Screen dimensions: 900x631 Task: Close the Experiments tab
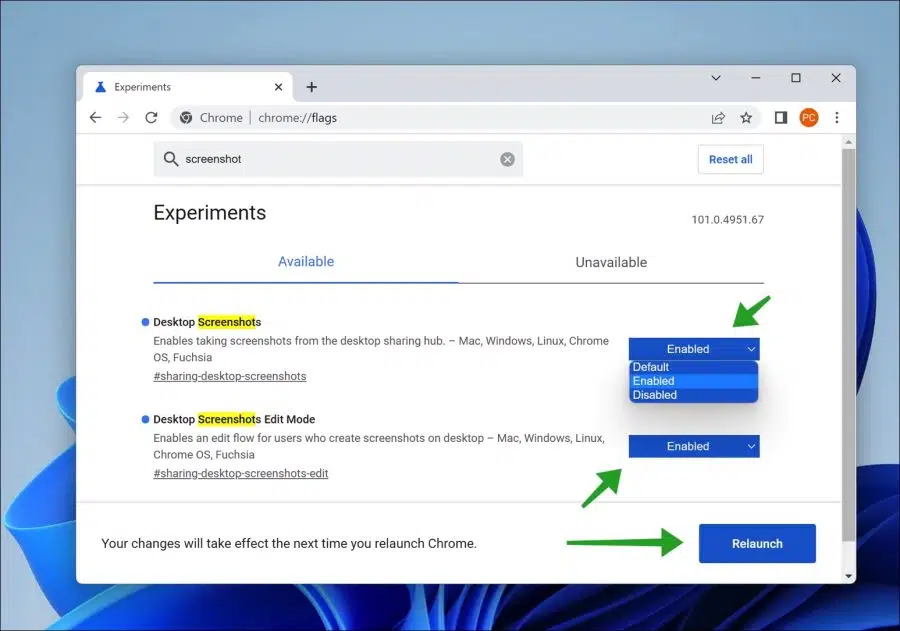click(278, 87)
